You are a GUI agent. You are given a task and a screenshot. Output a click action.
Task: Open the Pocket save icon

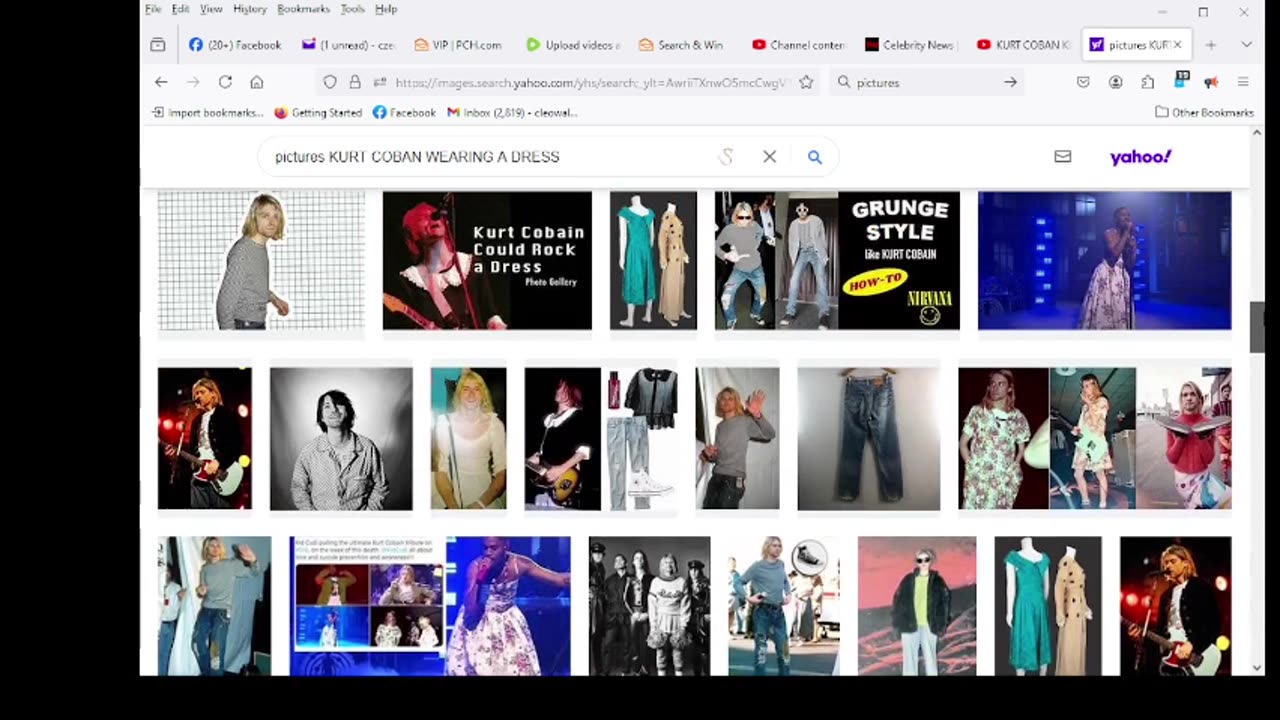(1083, 82)
